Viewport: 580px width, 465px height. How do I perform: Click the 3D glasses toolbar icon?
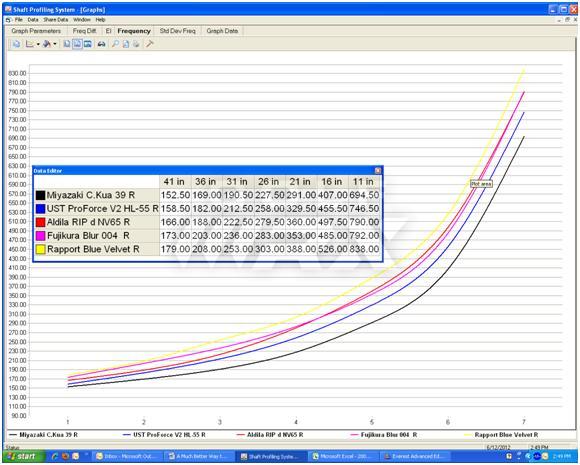point(101,44)
